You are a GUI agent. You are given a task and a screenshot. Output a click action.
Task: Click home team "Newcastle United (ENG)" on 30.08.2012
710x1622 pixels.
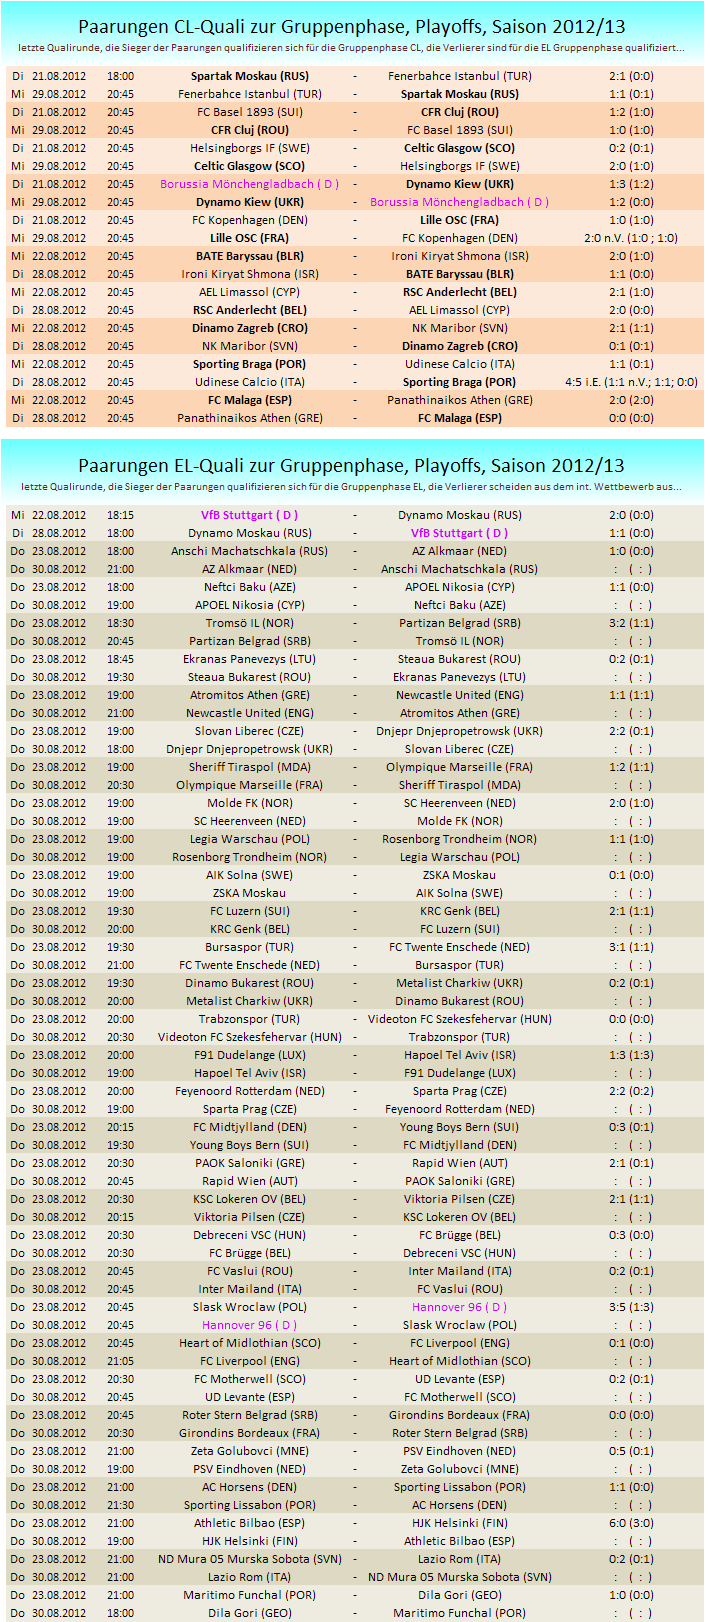(250, 713)
